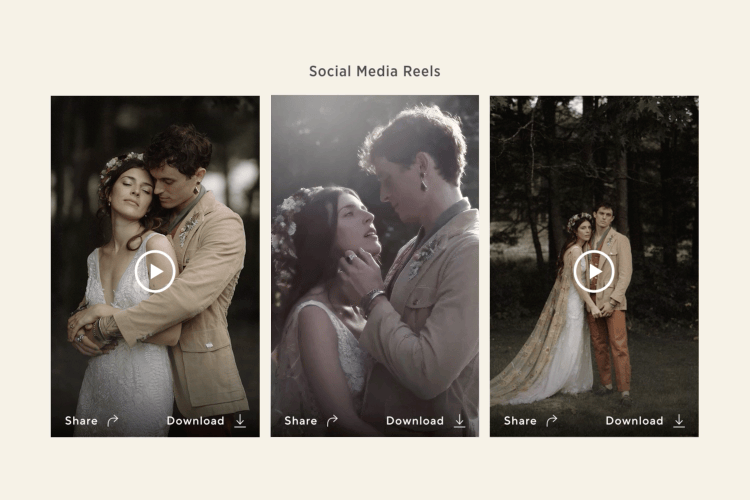The height and width of the screenshot is (500, 750).
Task: Click the Social Media Reels heading
Action: [x=375, y=71]
